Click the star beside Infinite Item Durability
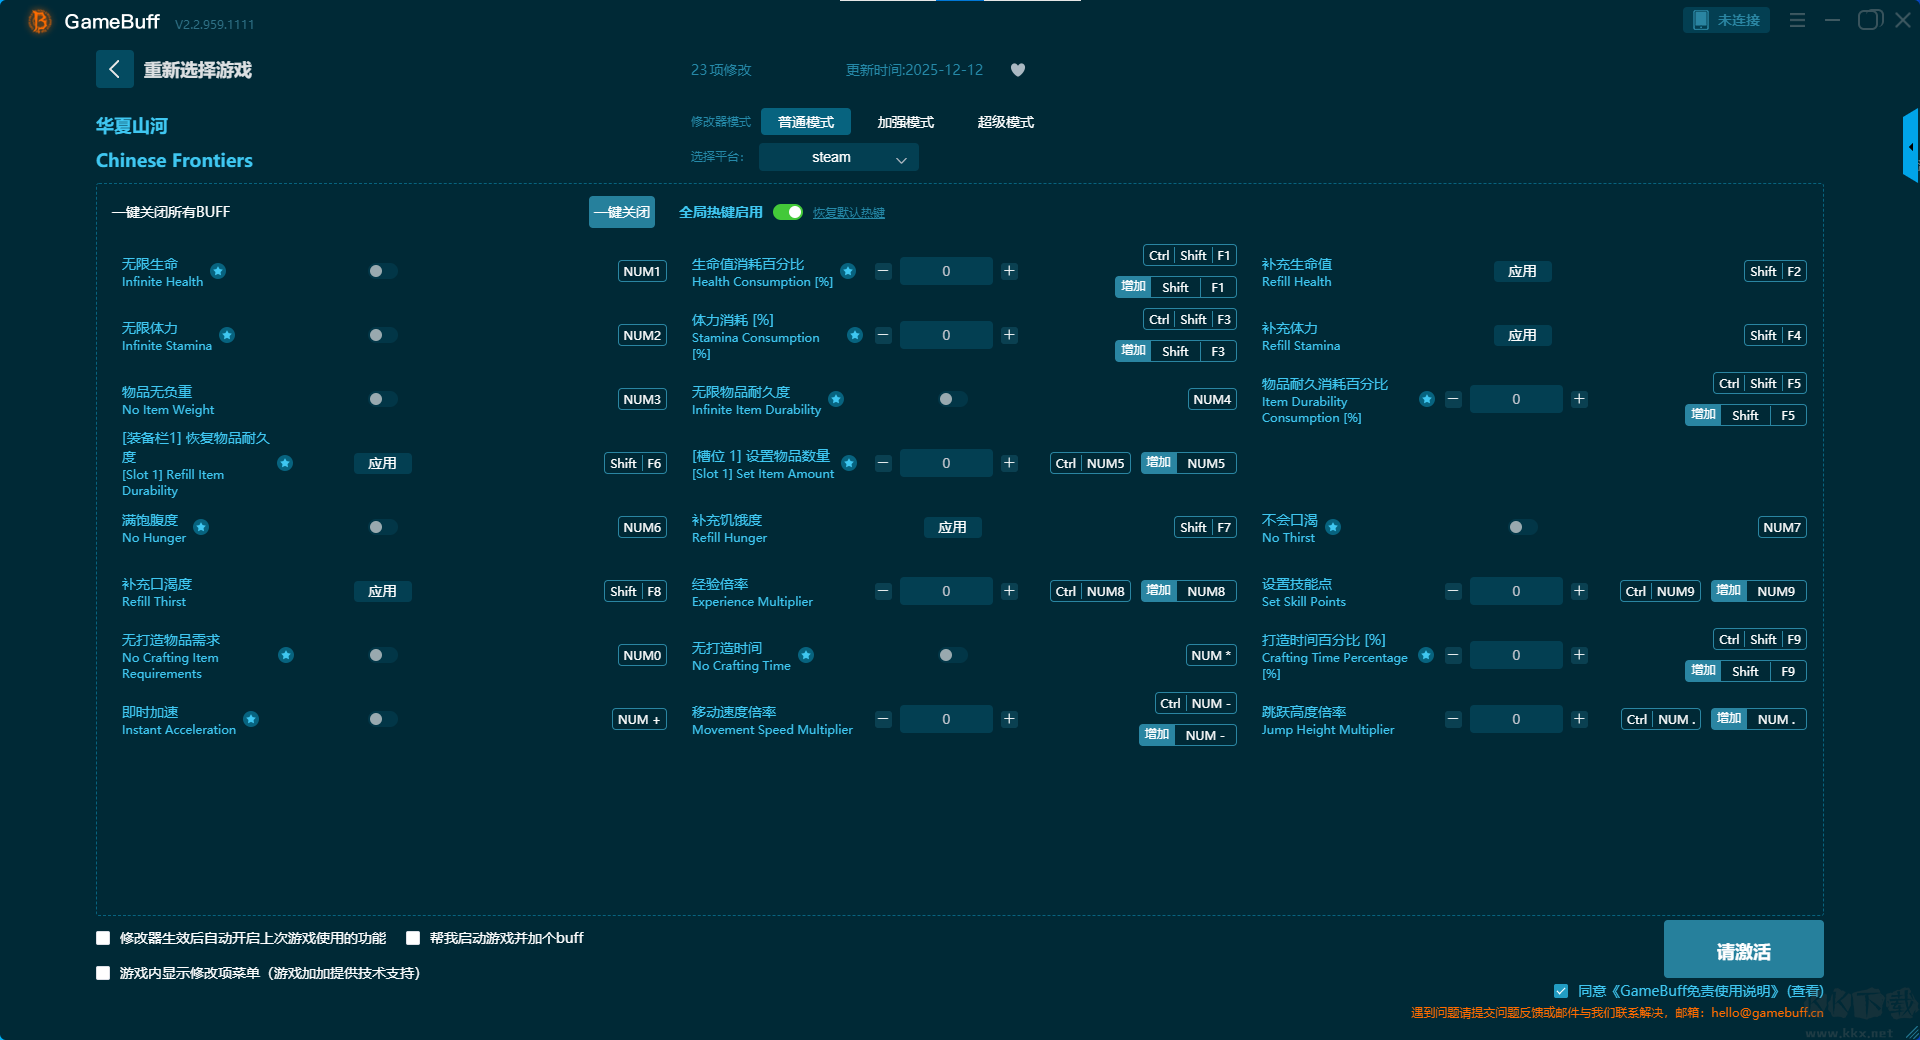 click(836, 399)
